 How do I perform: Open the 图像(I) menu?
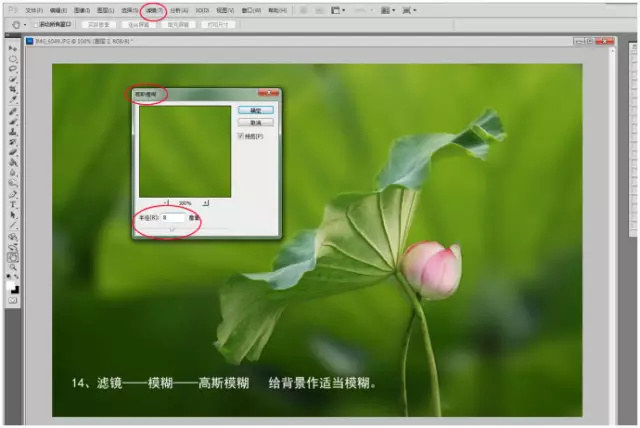pyautogui.click(x=82, y=10)
